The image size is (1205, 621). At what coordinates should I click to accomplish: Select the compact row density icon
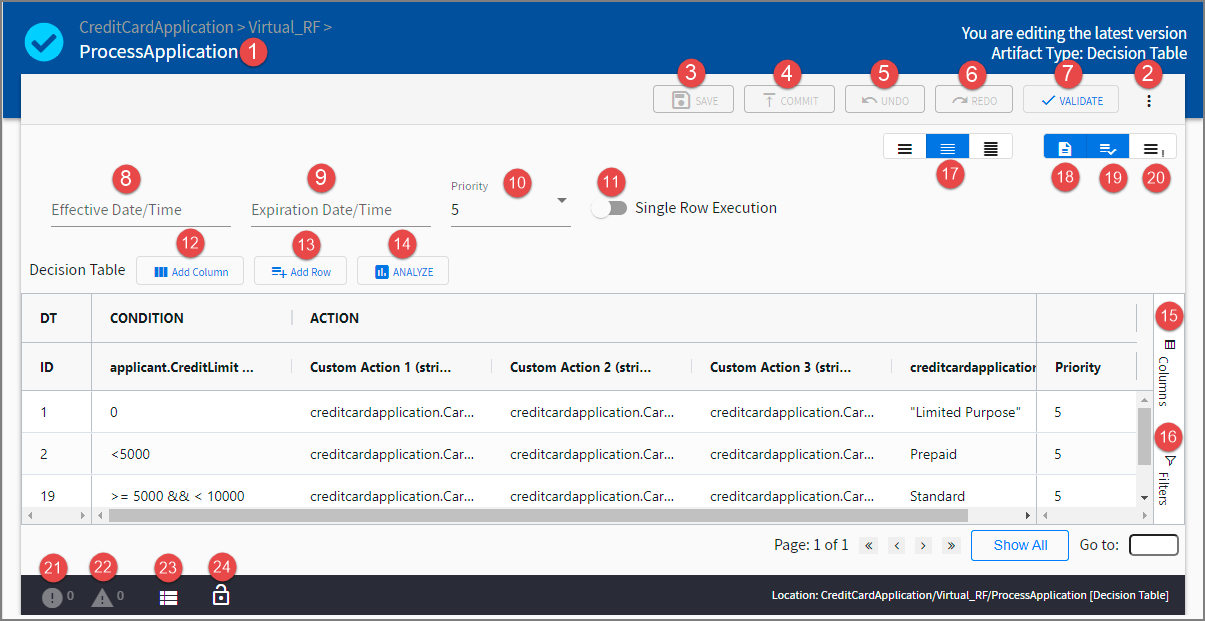tap(990, 148)
